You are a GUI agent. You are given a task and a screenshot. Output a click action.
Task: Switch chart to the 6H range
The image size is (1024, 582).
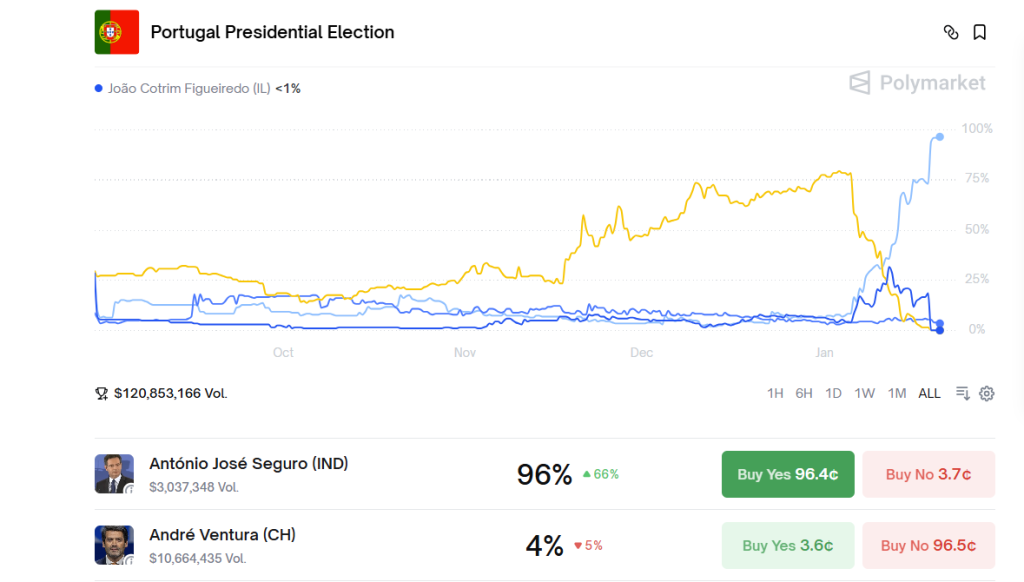804,393
